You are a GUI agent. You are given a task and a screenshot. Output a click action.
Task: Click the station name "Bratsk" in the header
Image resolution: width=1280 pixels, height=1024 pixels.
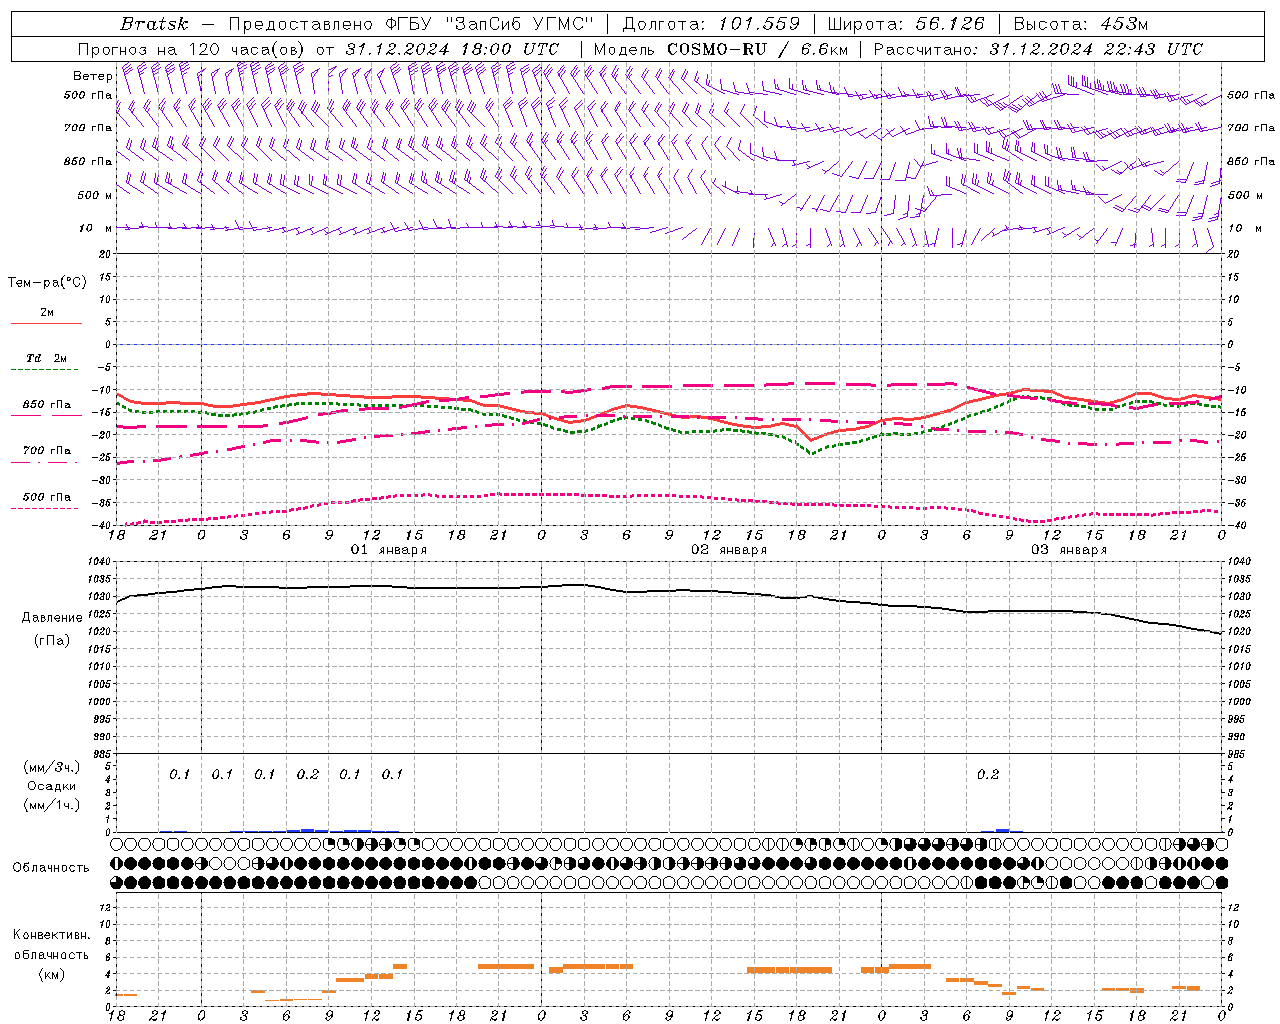154,24
